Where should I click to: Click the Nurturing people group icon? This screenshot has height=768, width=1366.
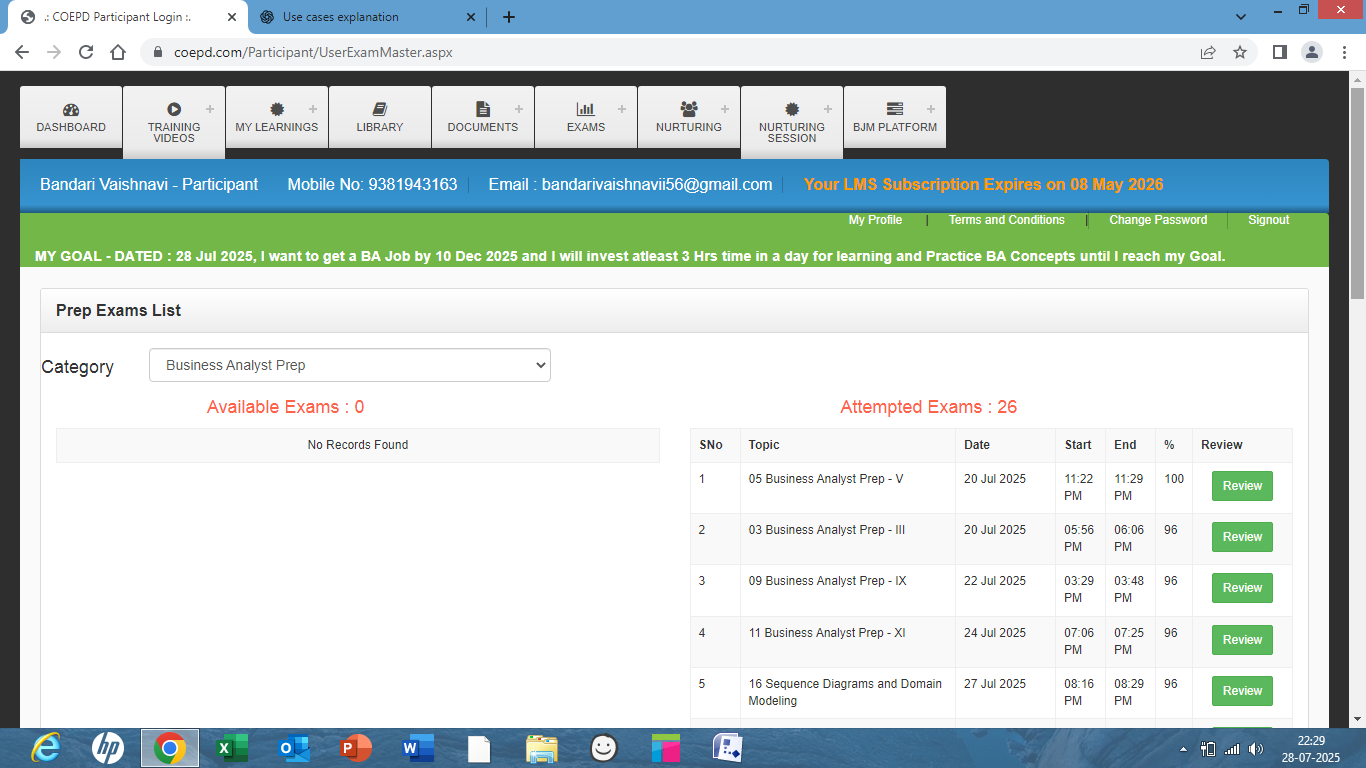click(689, 110)
